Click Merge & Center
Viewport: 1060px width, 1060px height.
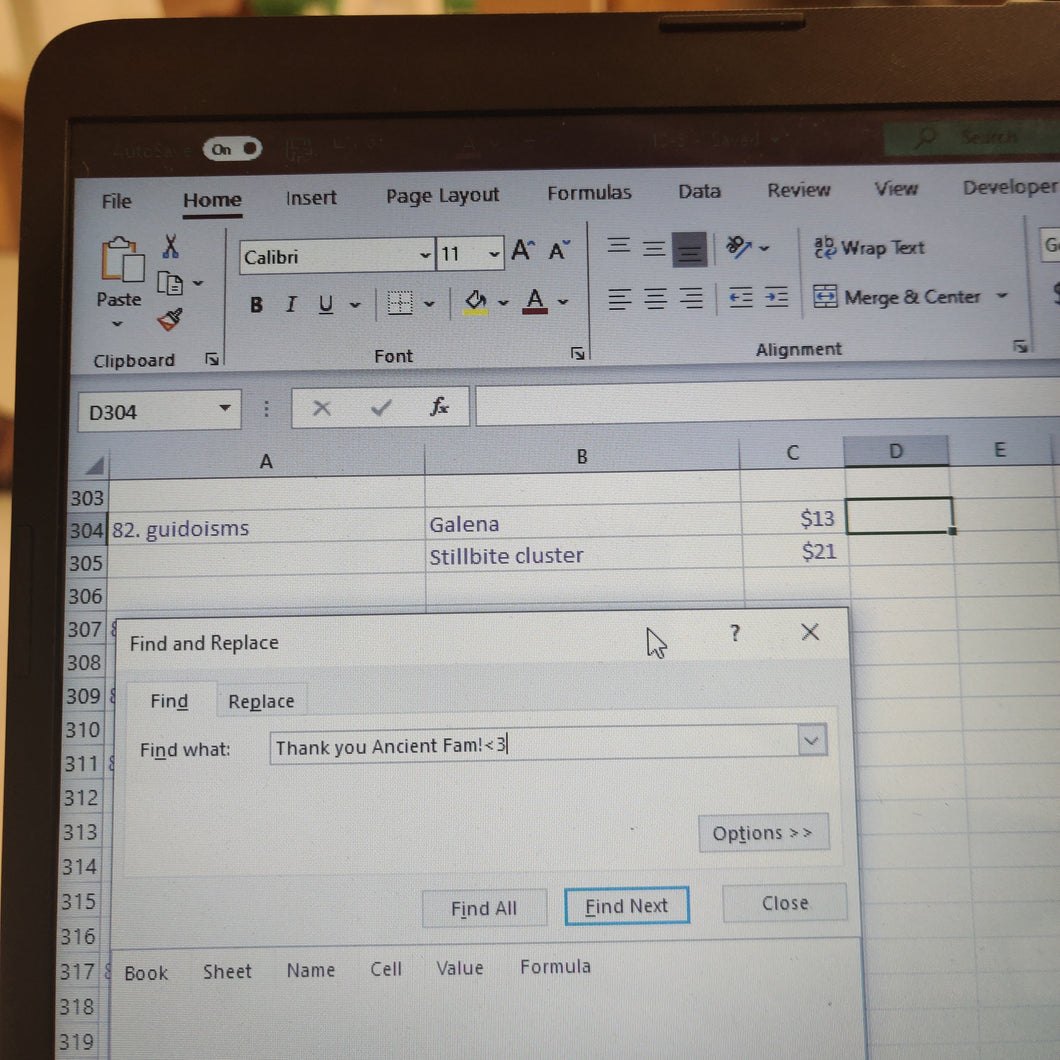pyautogui.click(x=897, y=296)
